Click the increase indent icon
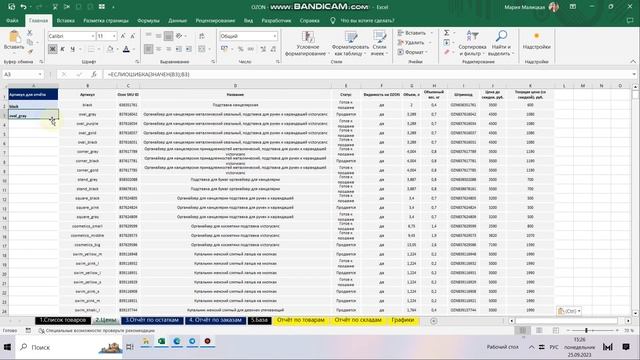 click(x=189, y=49)
